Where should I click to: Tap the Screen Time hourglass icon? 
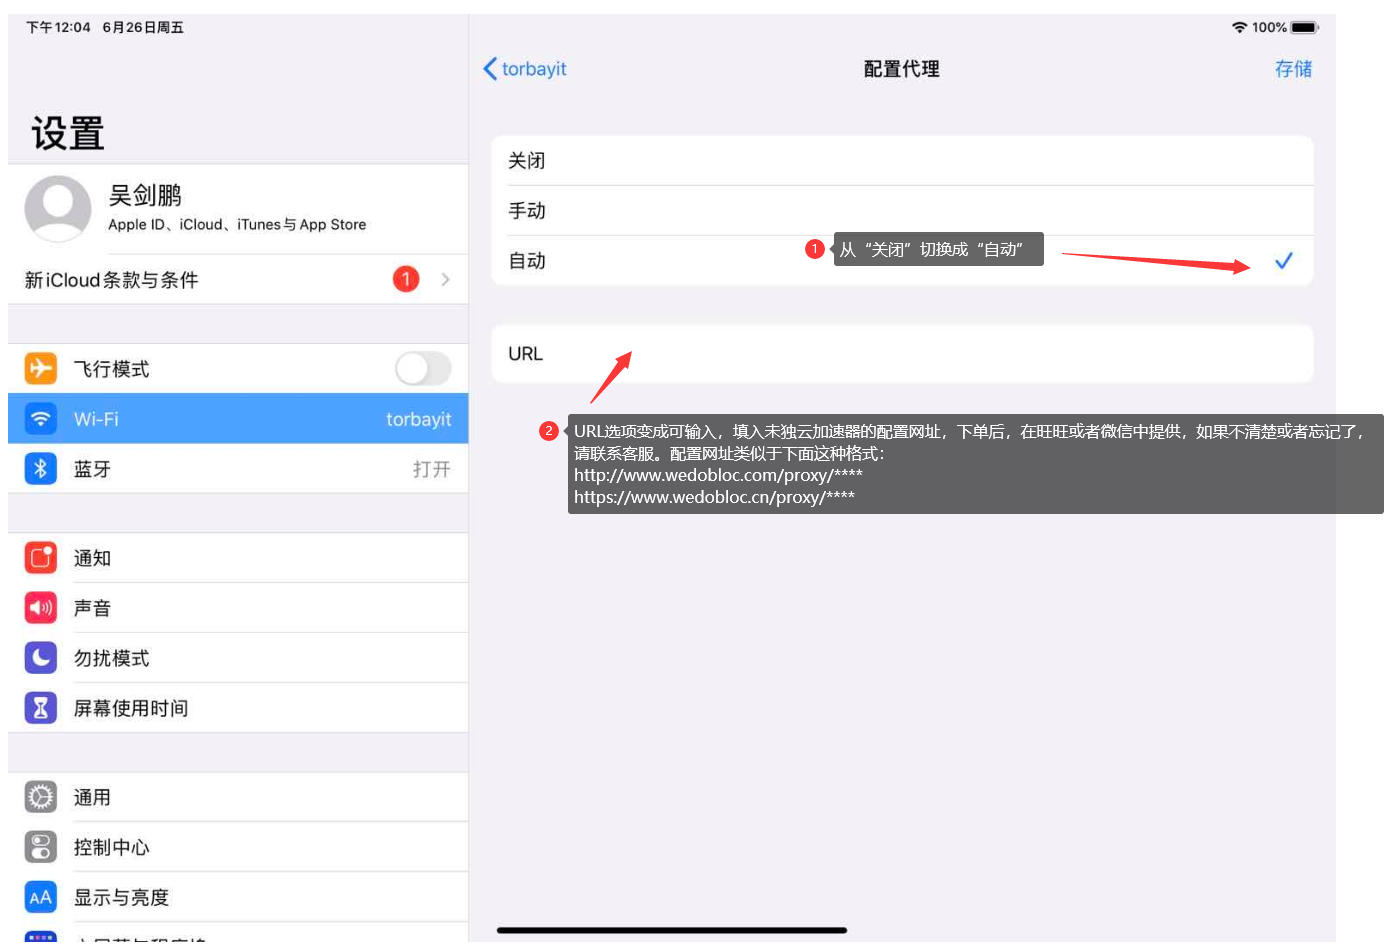[x=40, y=708]
